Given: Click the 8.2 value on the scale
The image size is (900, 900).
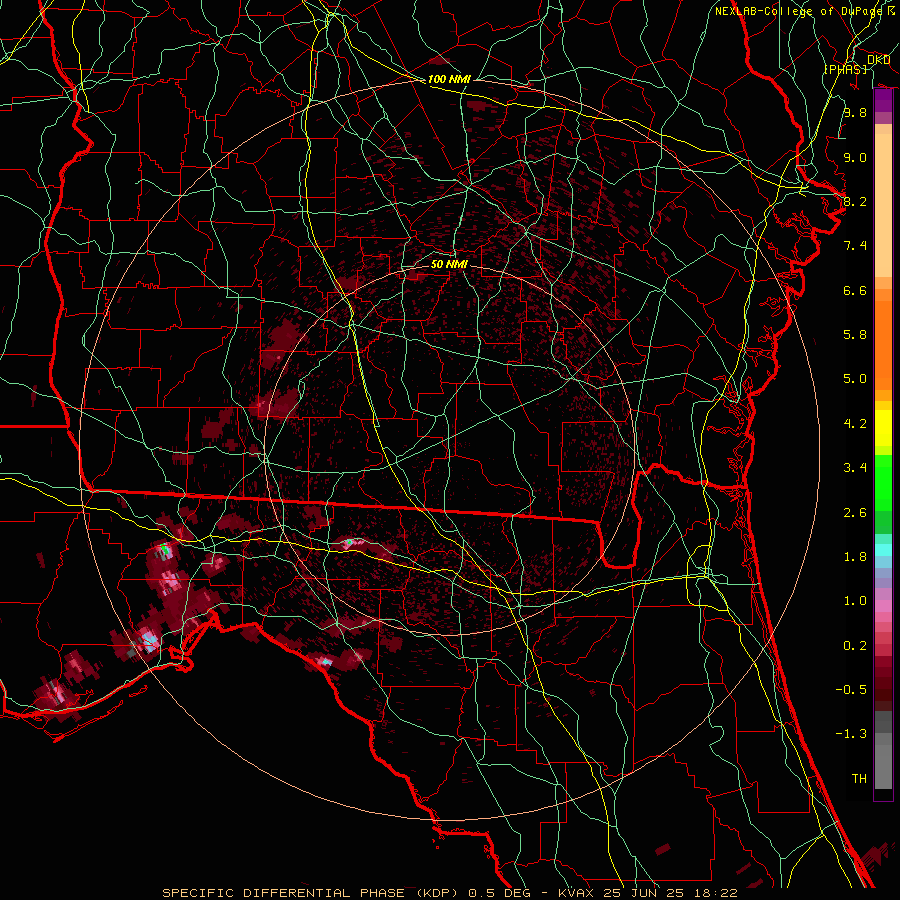Looking at the screenshot, I should click(x=855, y=201).
